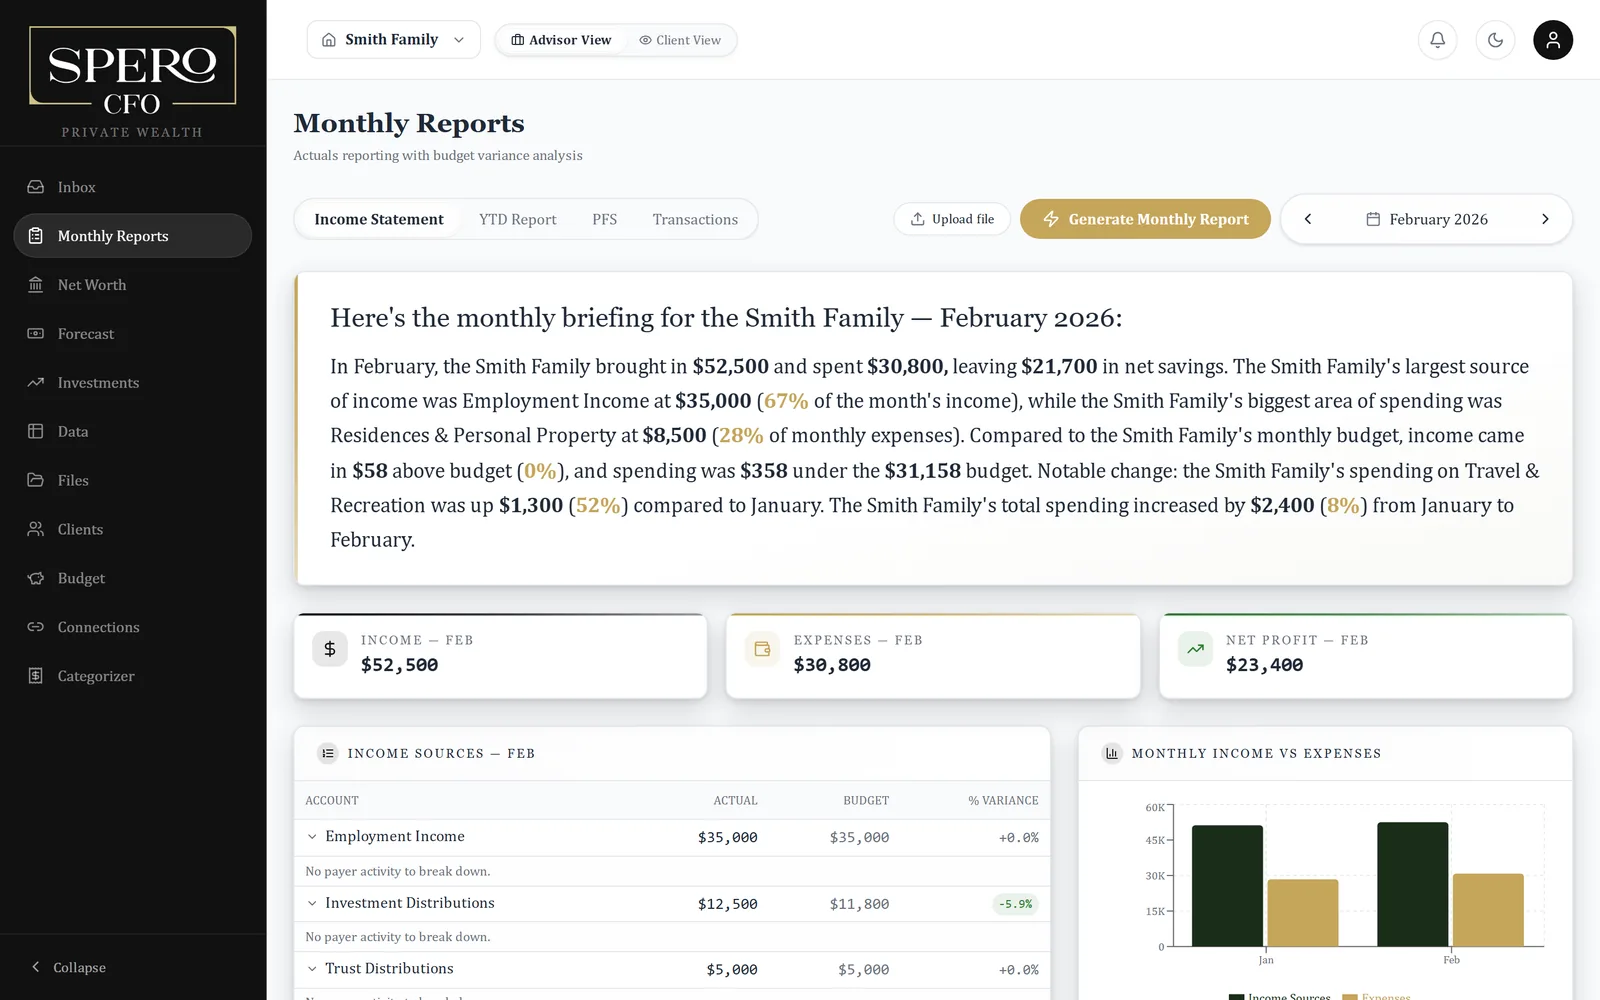Click the Upload file button
Viewport: 1600px width, 1000px height.
(x=952, y=219)
